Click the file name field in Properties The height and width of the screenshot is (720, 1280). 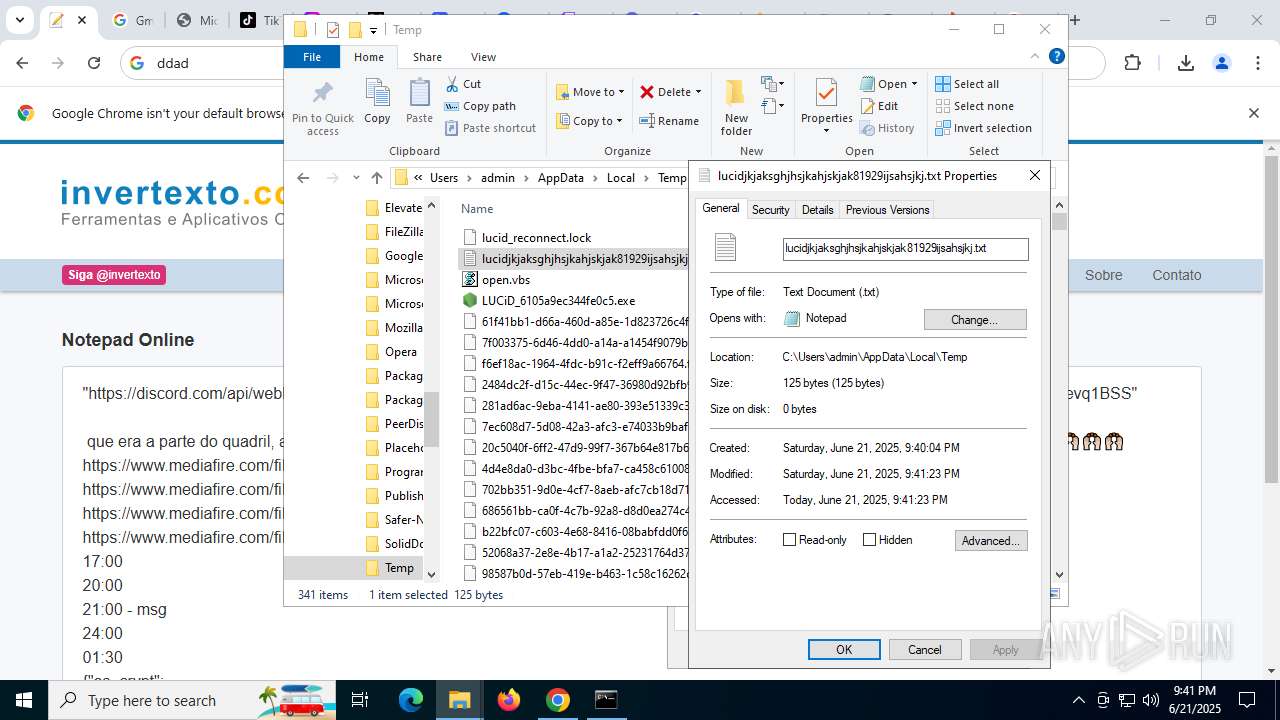[905, 248]
